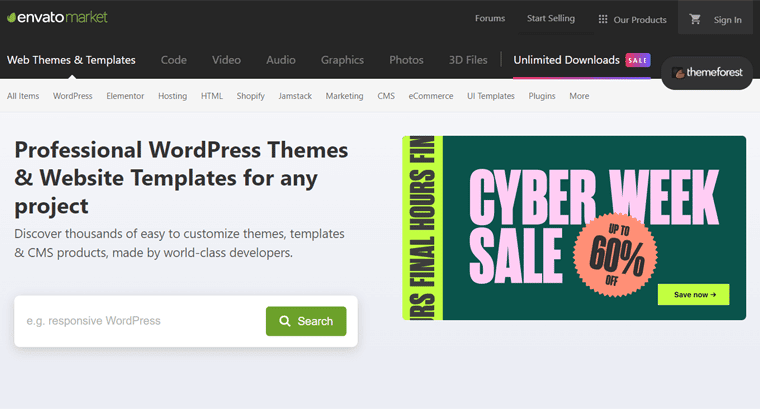Click Sign In
The width and height of the screenshot is (760, 409).
728,20
